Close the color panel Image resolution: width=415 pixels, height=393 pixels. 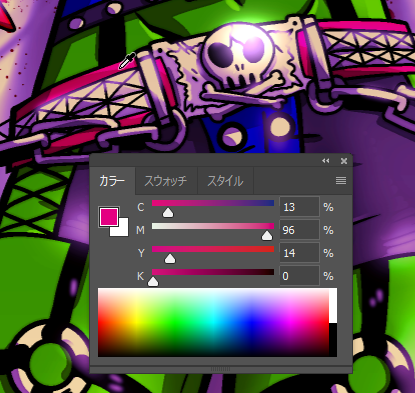pos(344,161)
